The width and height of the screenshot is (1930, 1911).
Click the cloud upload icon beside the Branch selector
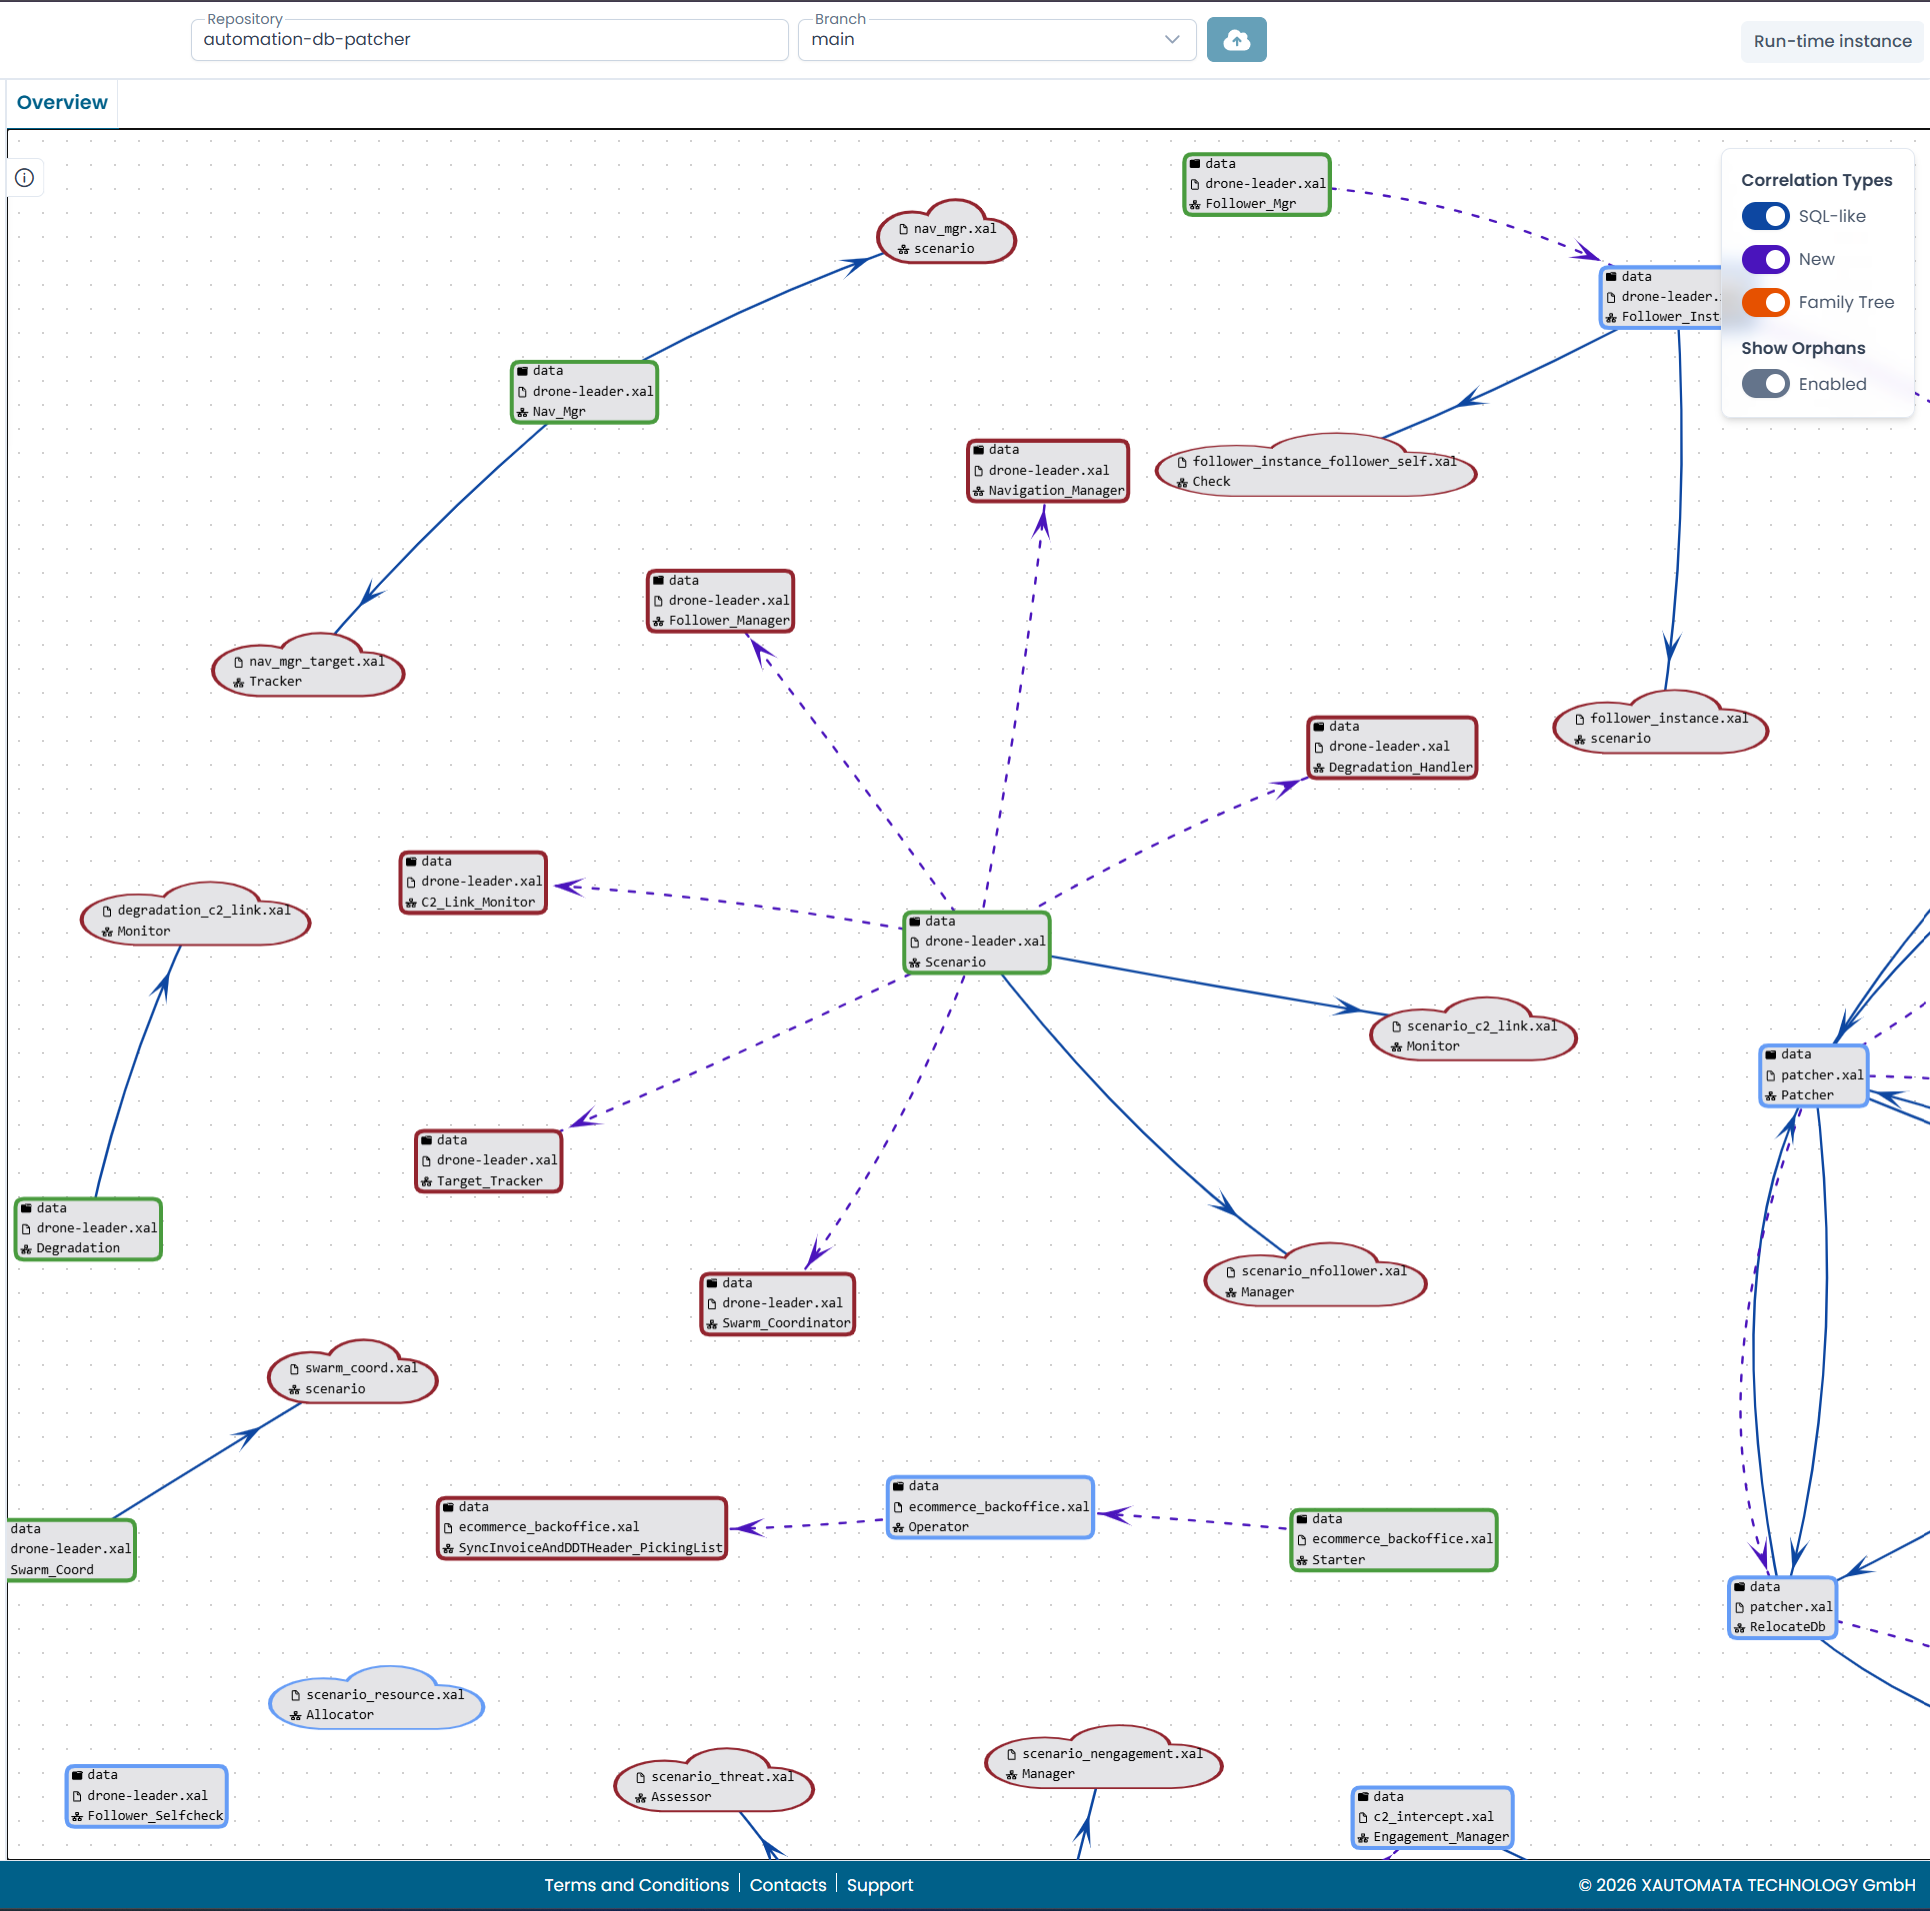[x=1236, y=40]
